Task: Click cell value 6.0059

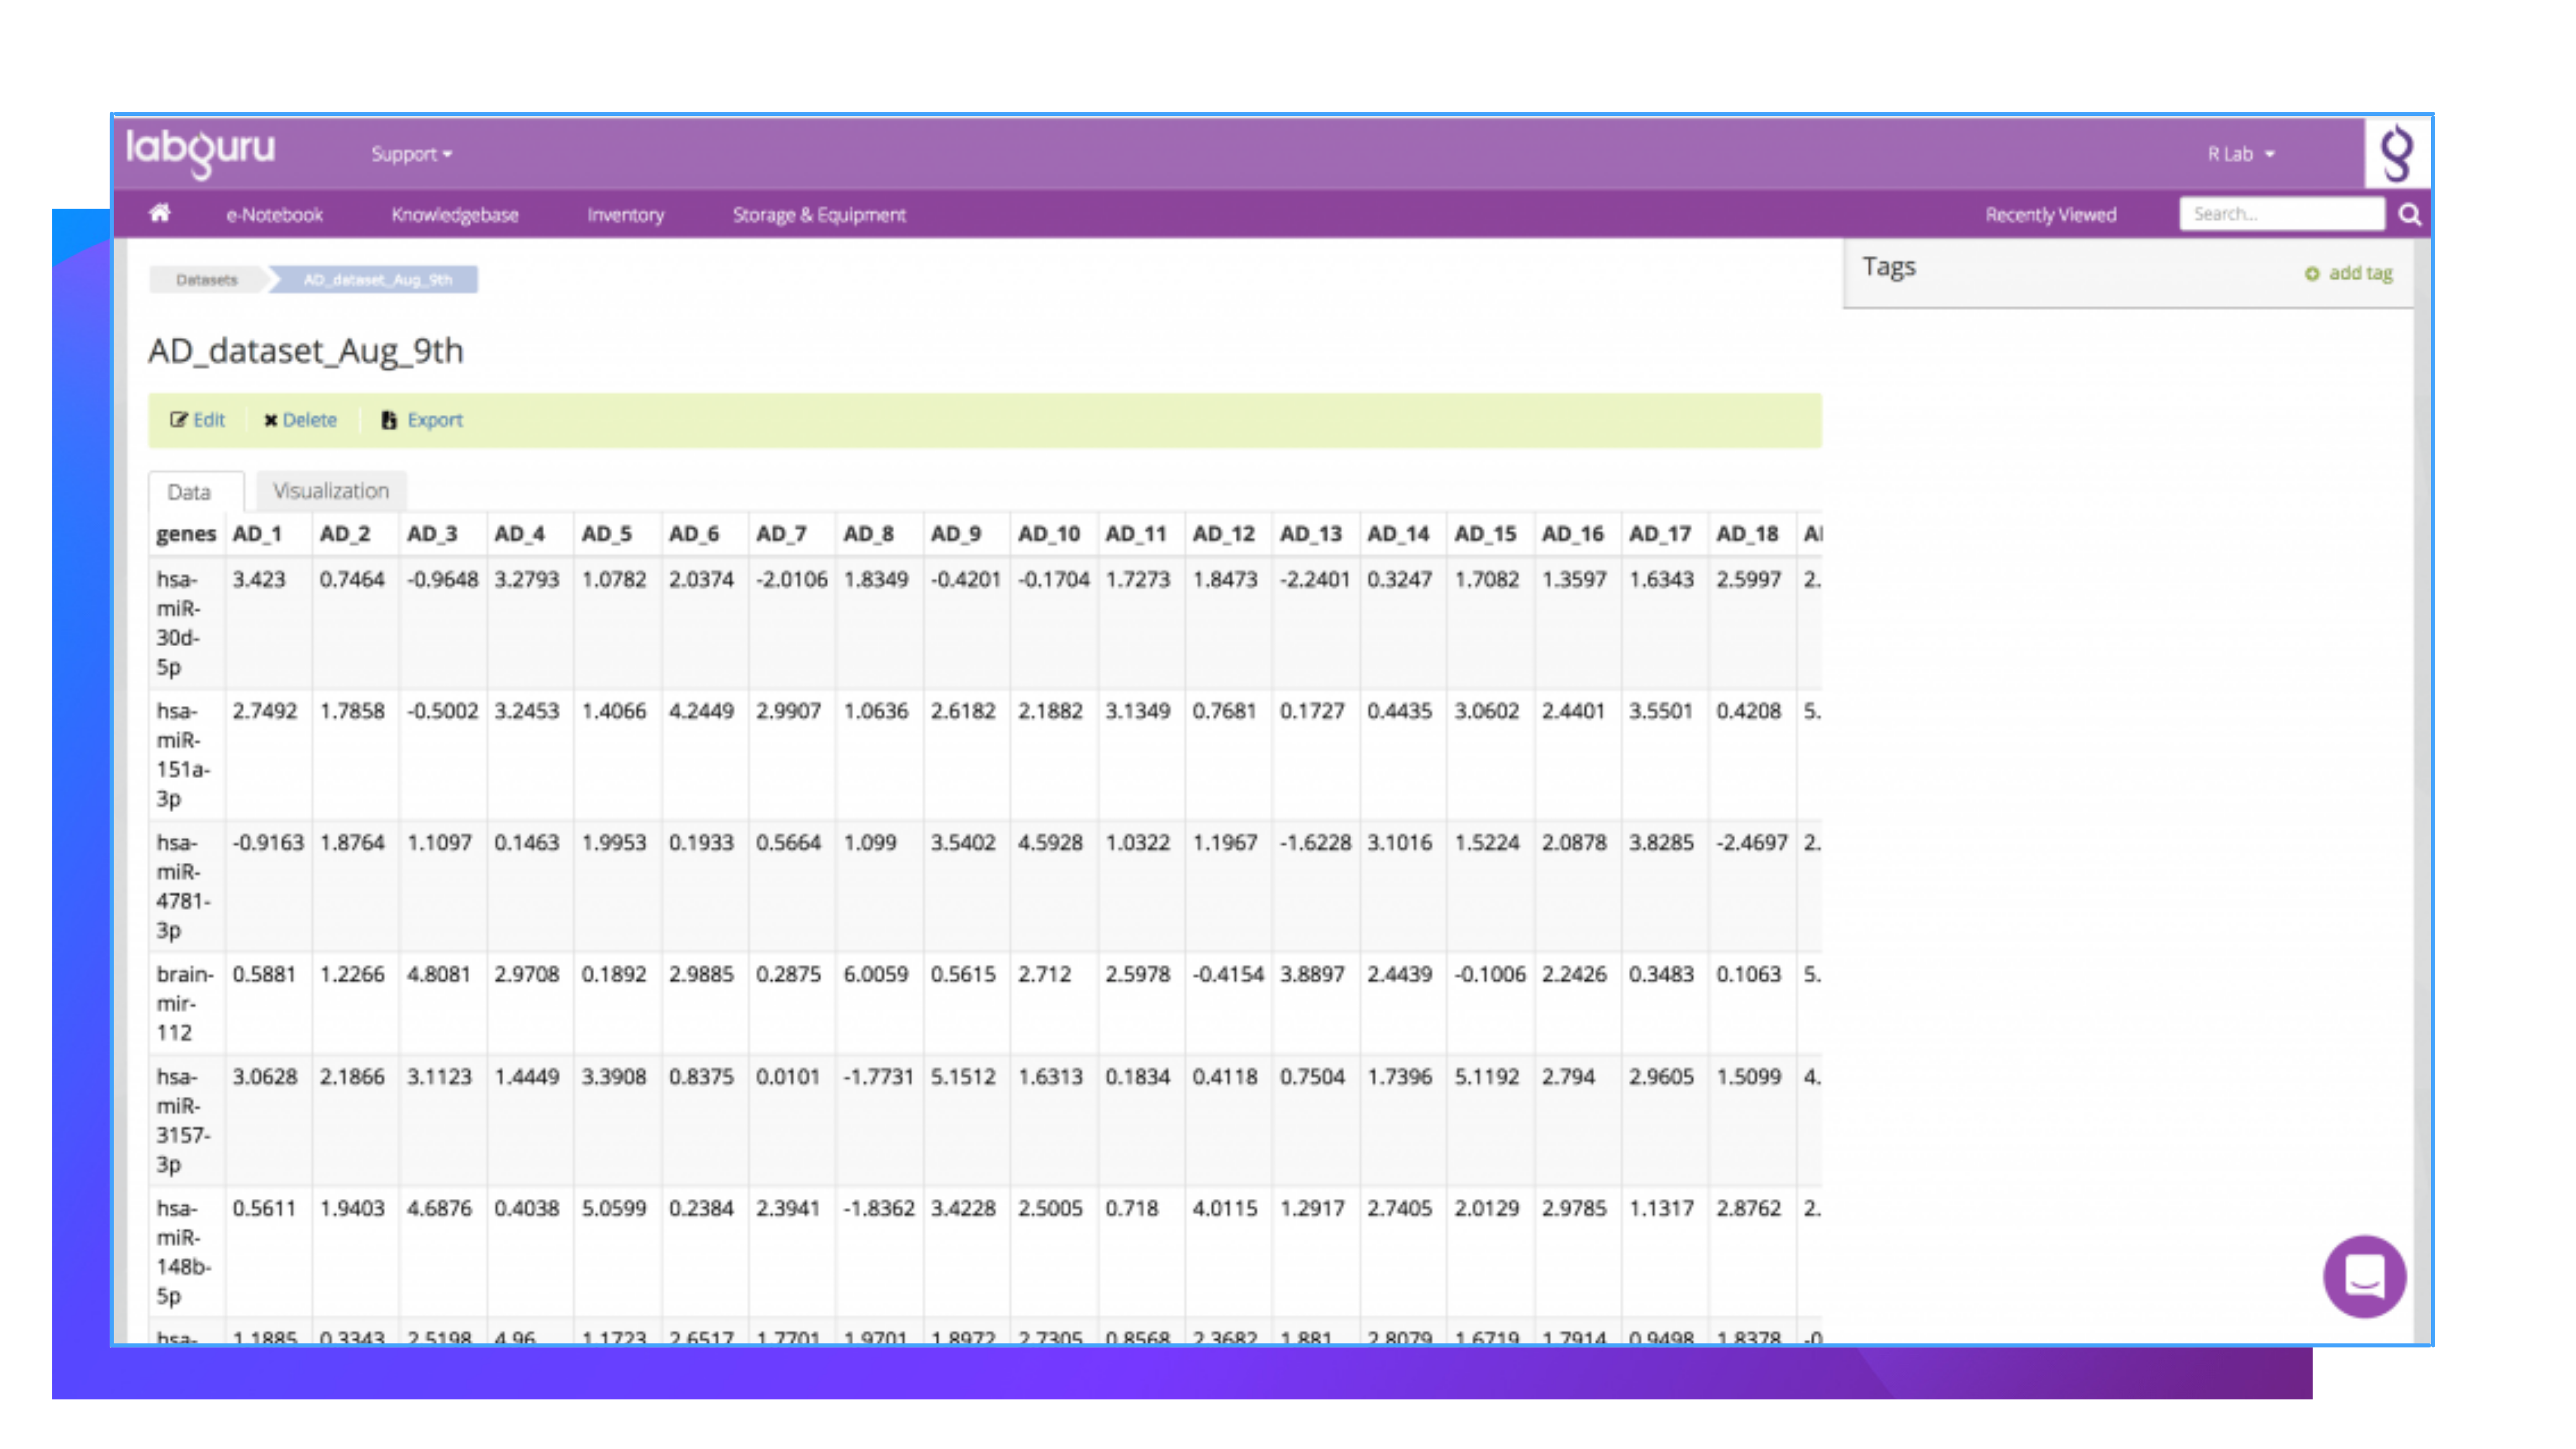Action: click(876, 974)
